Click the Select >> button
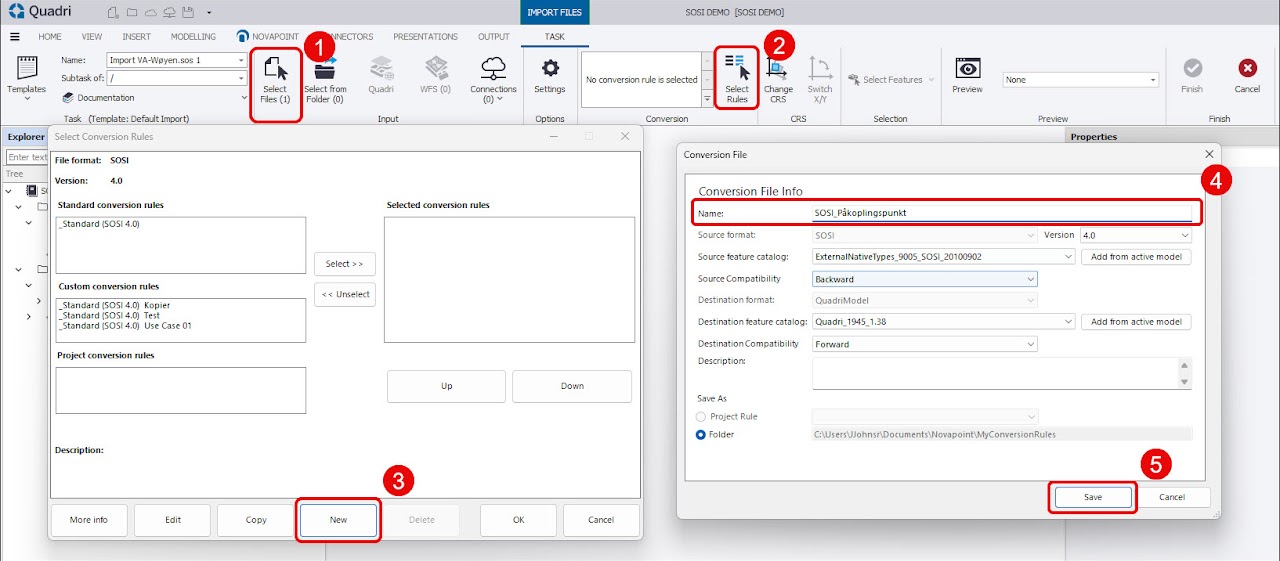The image size is (1280, 561). 345,264
